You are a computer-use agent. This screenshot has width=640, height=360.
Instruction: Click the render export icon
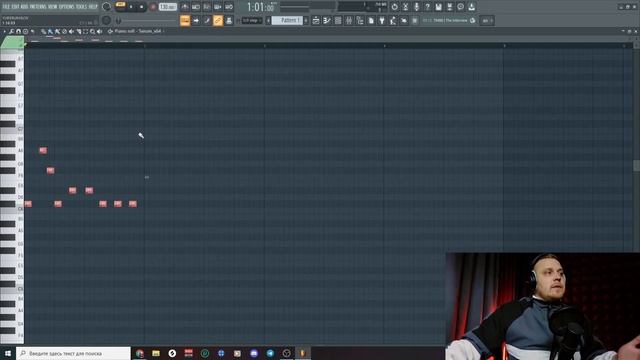pyautogui.click(x=449, y=7)
